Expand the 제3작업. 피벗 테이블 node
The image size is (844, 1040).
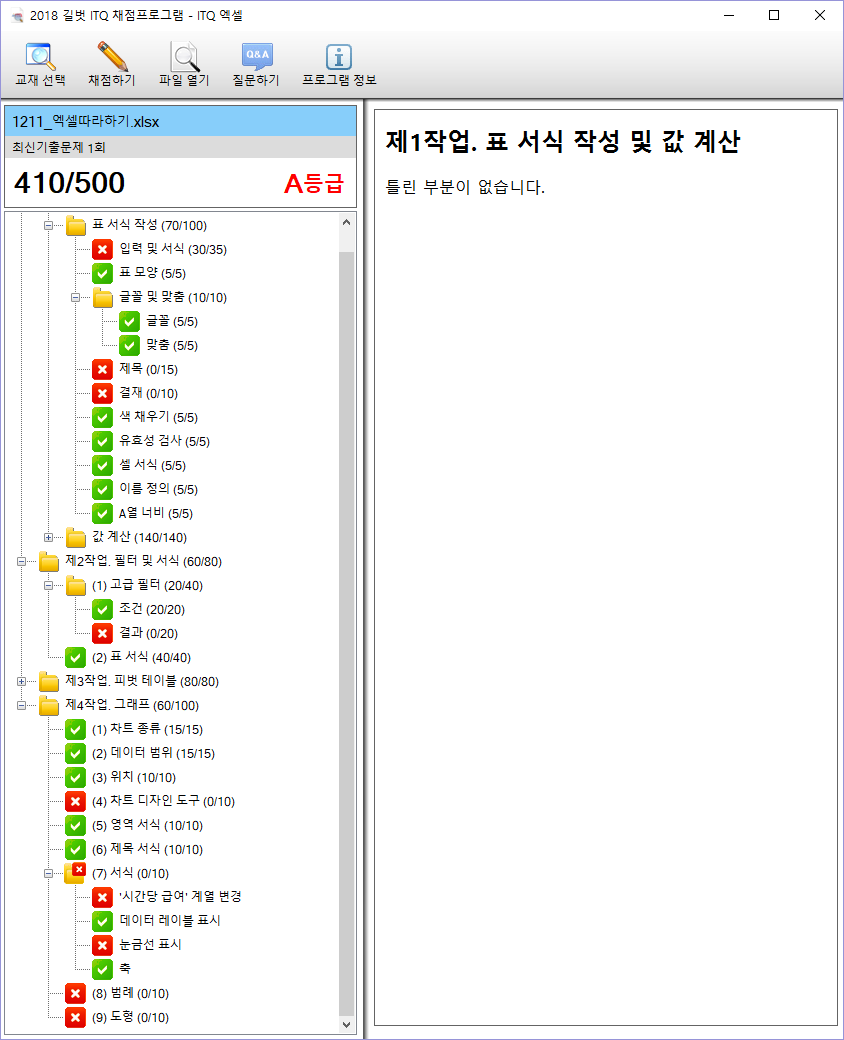(21, 681)
